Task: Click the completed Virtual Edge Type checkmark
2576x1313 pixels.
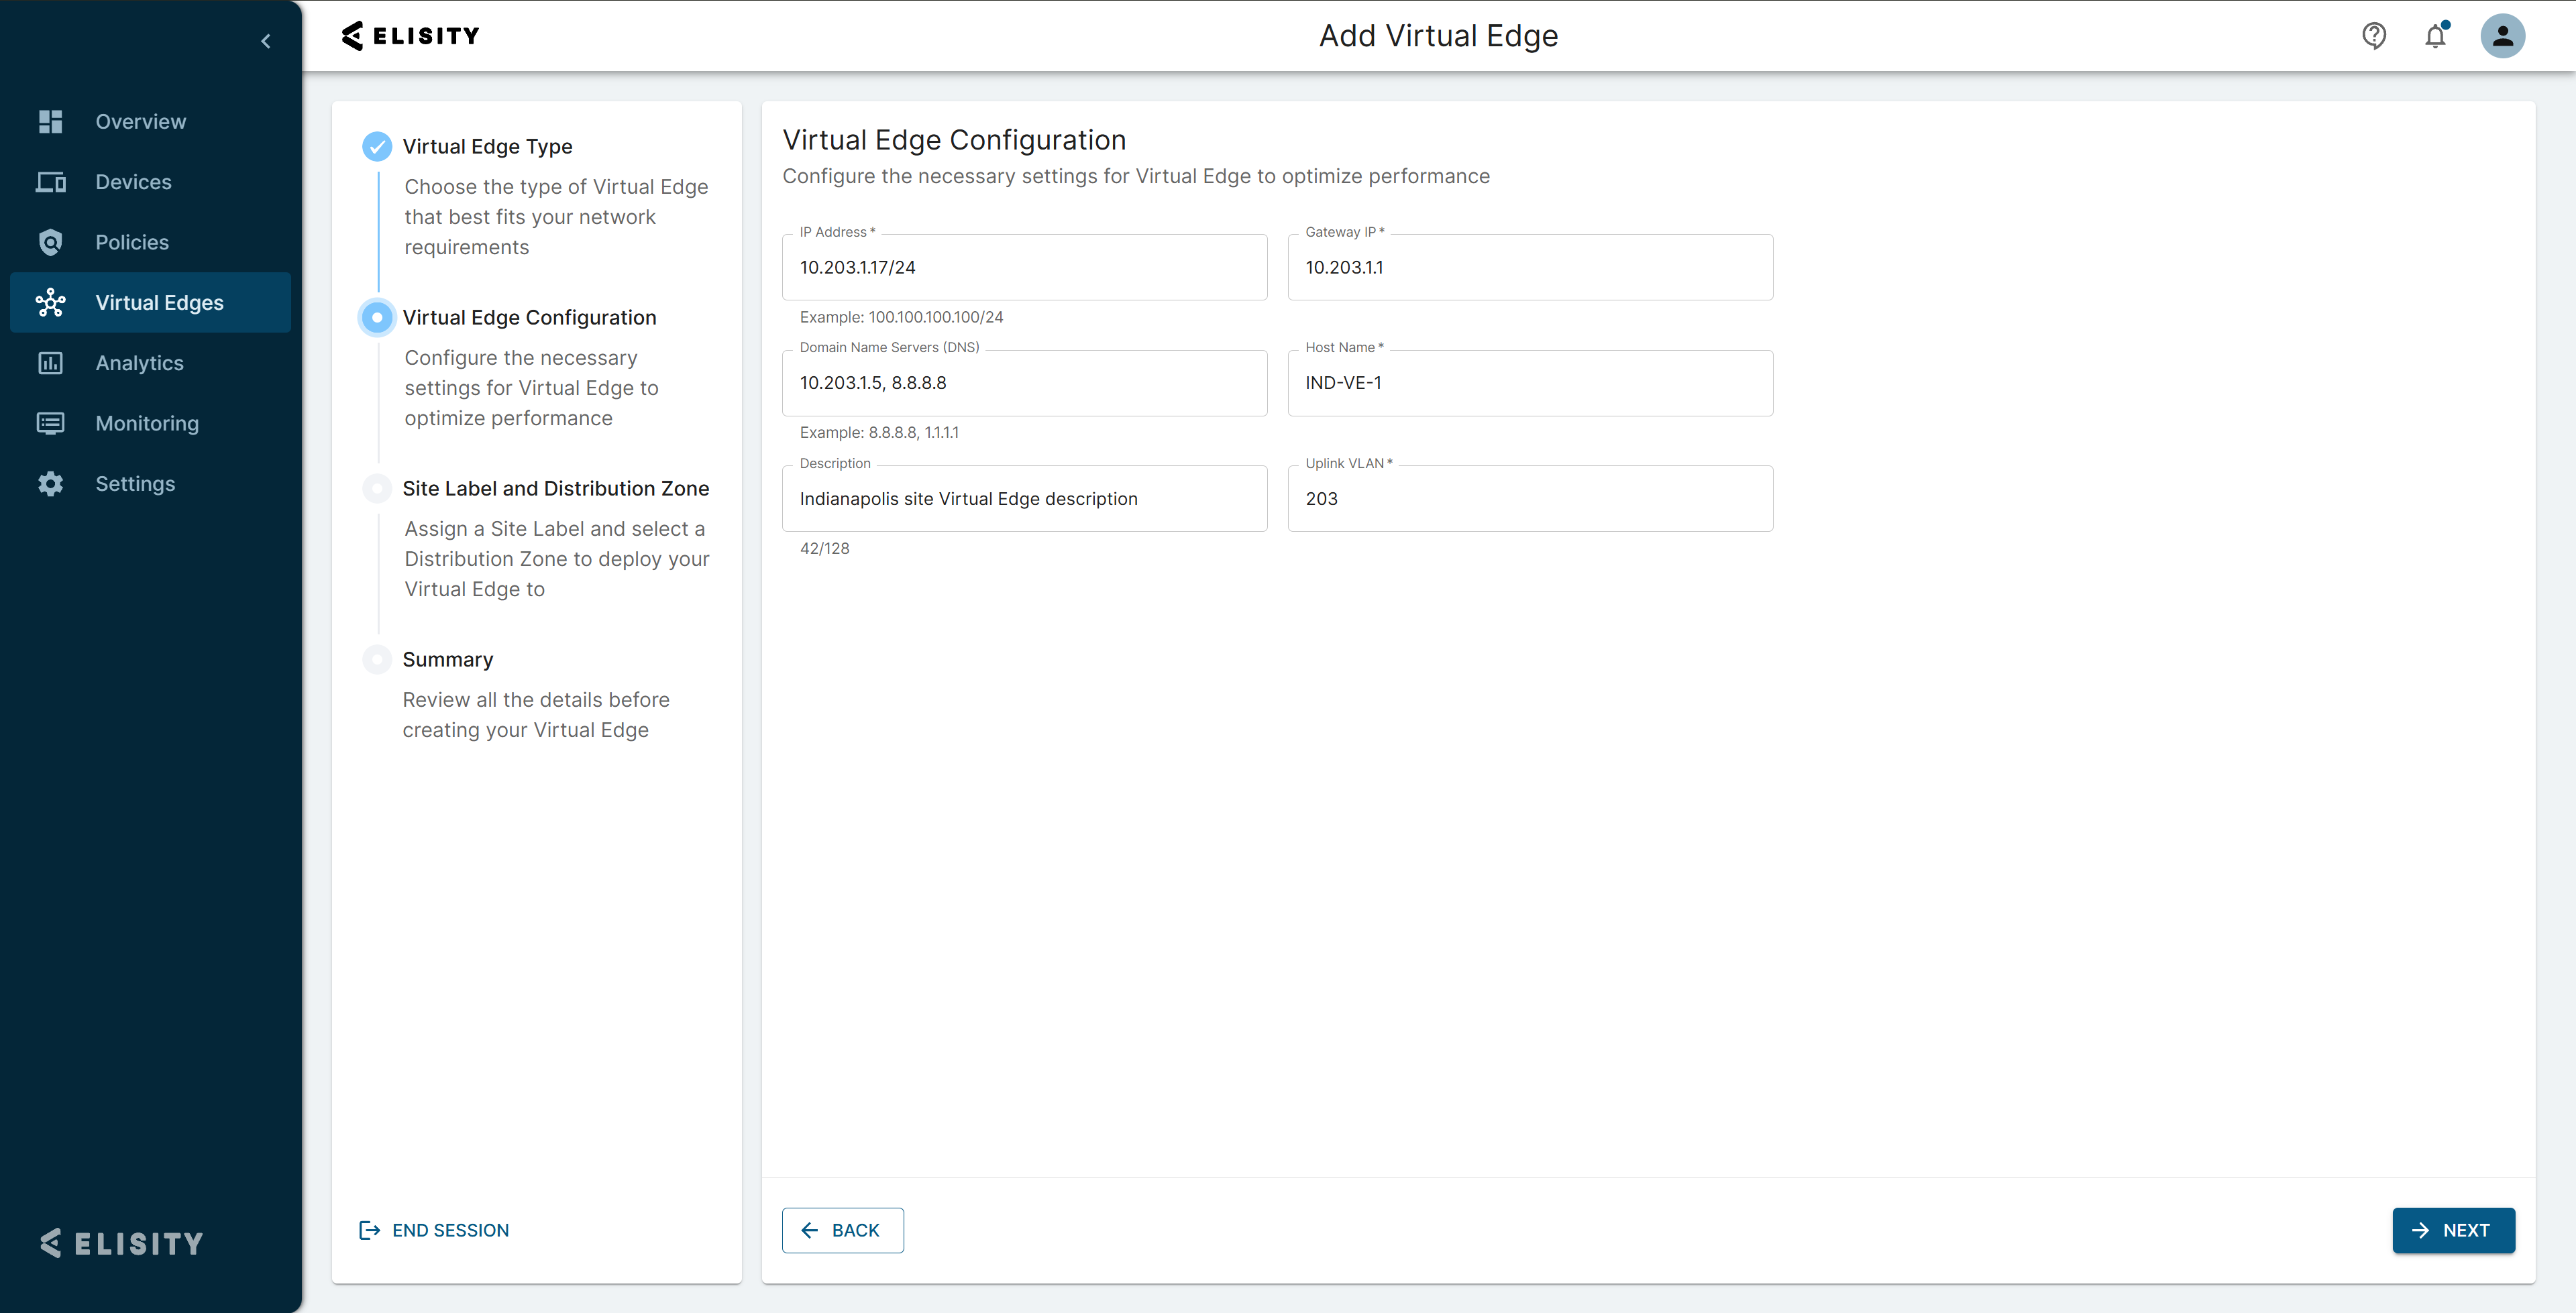Action: pyautogui.click(x=377, y=146)
